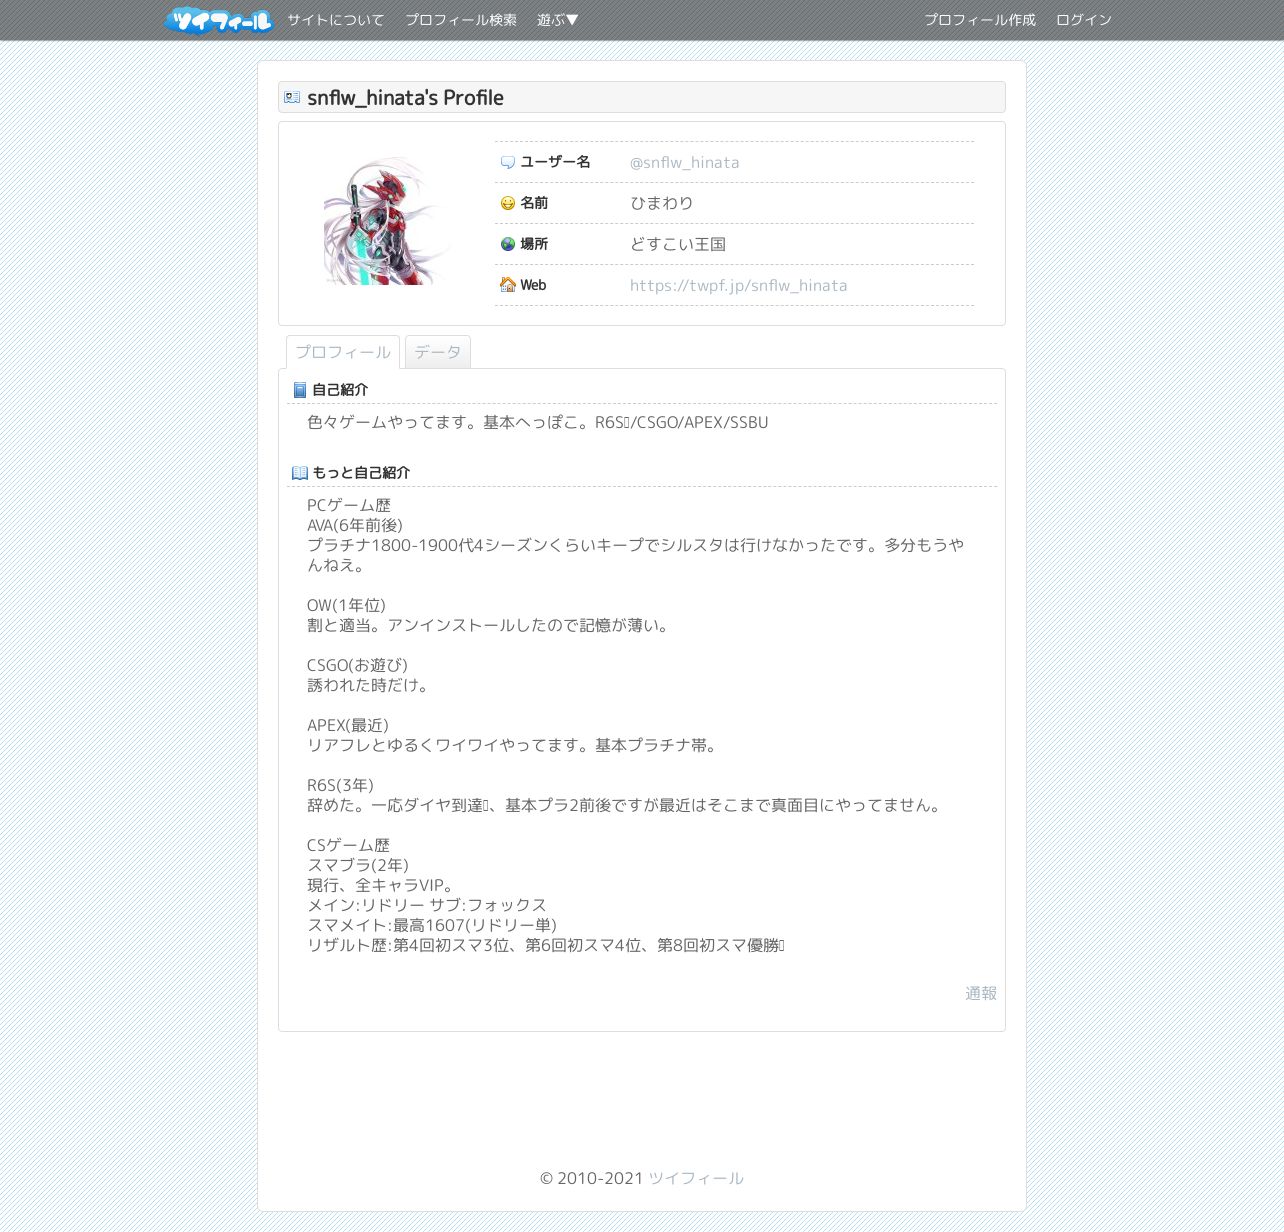Click the リアフレとゆるくワイワイ line

point(514,745)
